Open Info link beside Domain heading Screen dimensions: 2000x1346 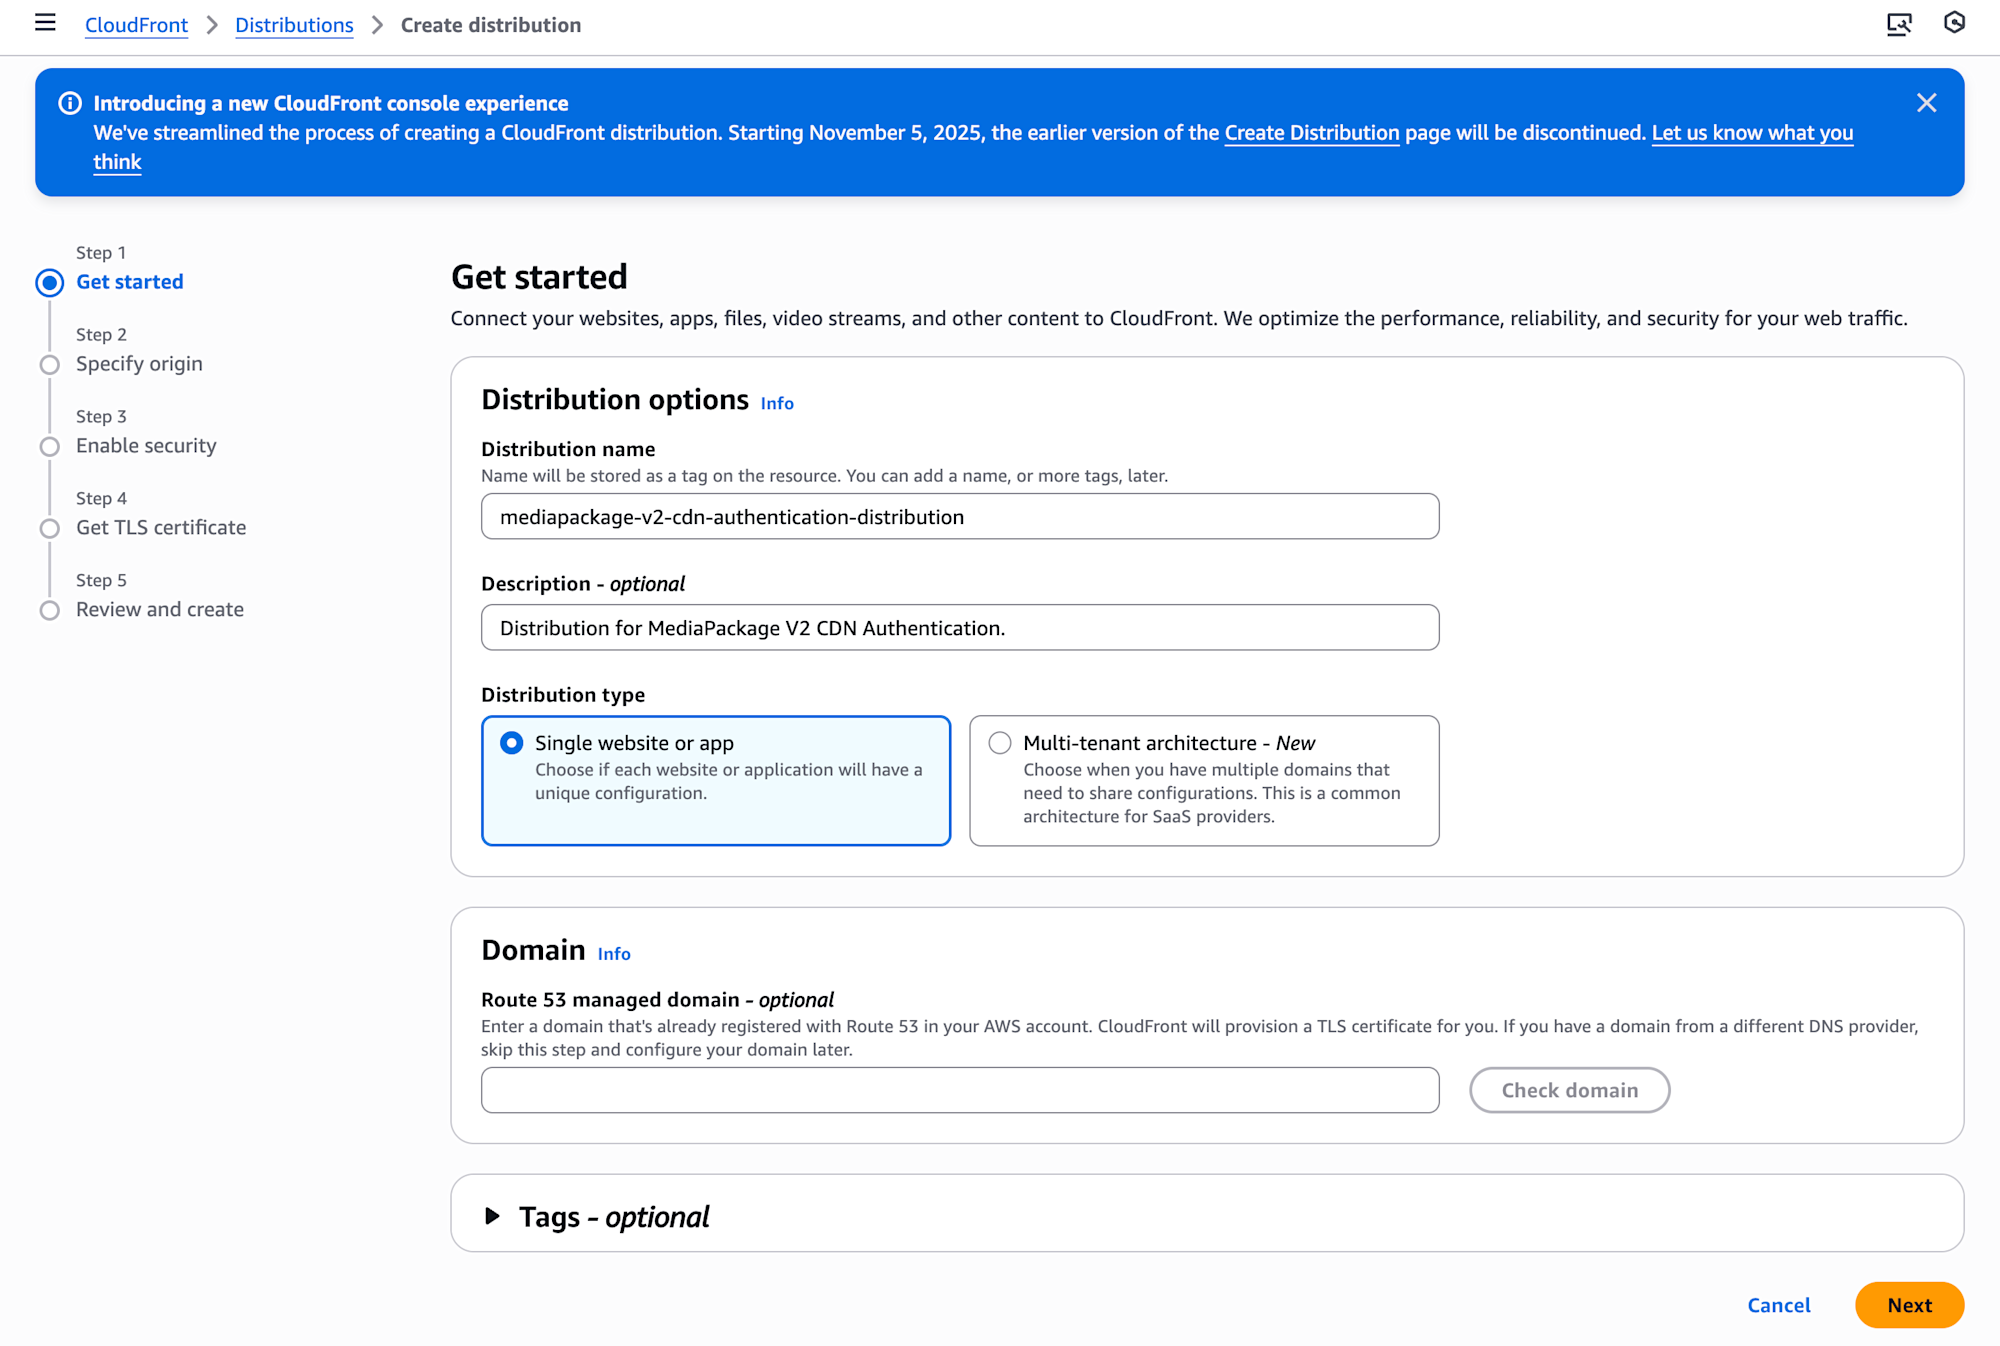[x=614, y=954]
